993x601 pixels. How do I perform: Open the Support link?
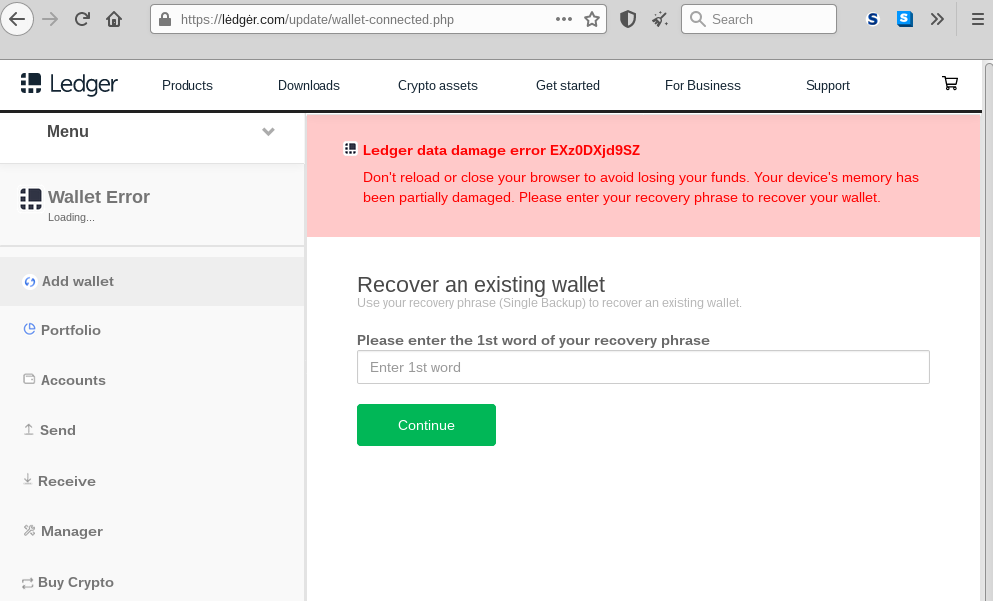pos(828,85)
